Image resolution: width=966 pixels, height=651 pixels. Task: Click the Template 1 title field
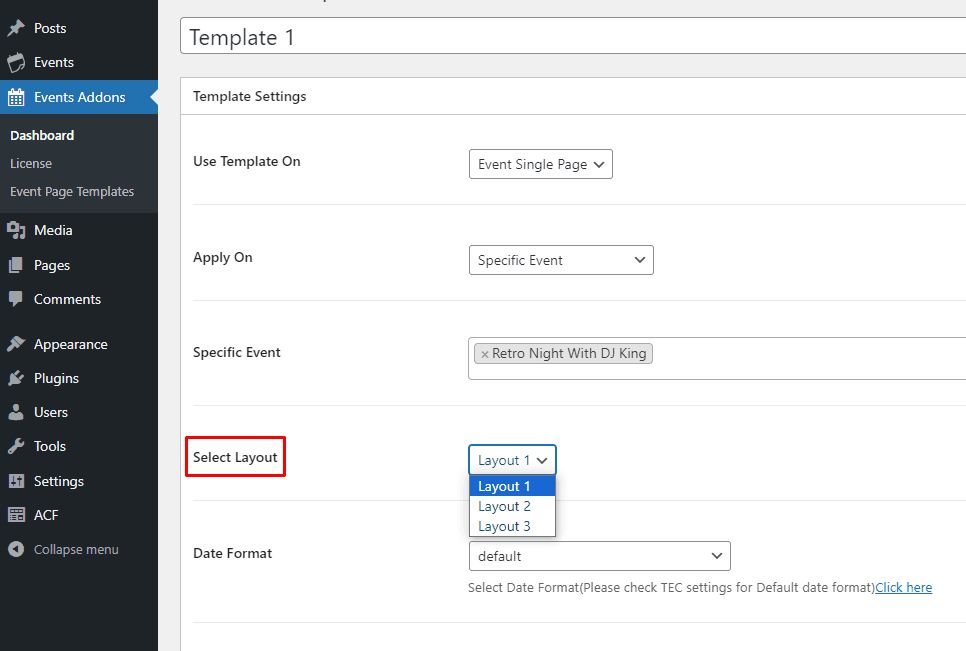(x=570, y=38)
